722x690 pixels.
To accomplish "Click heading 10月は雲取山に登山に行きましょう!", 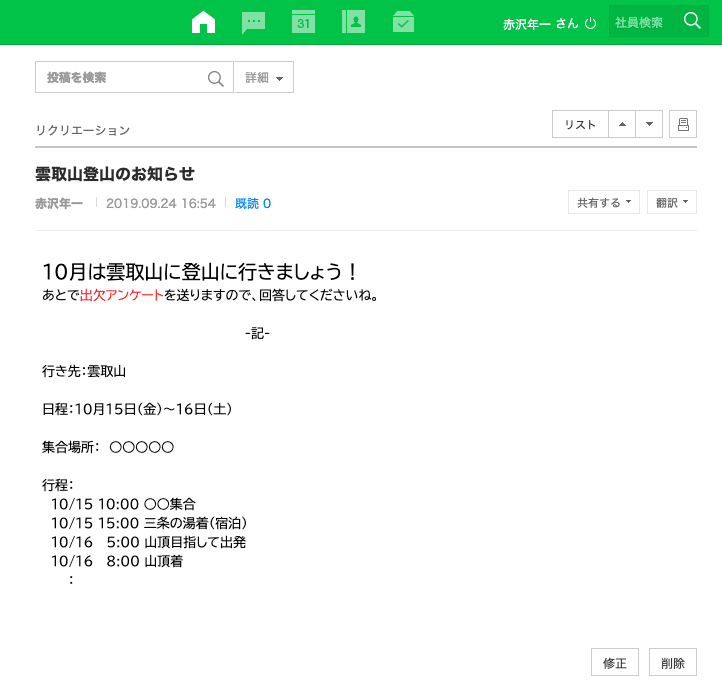I will pos(200,272).
